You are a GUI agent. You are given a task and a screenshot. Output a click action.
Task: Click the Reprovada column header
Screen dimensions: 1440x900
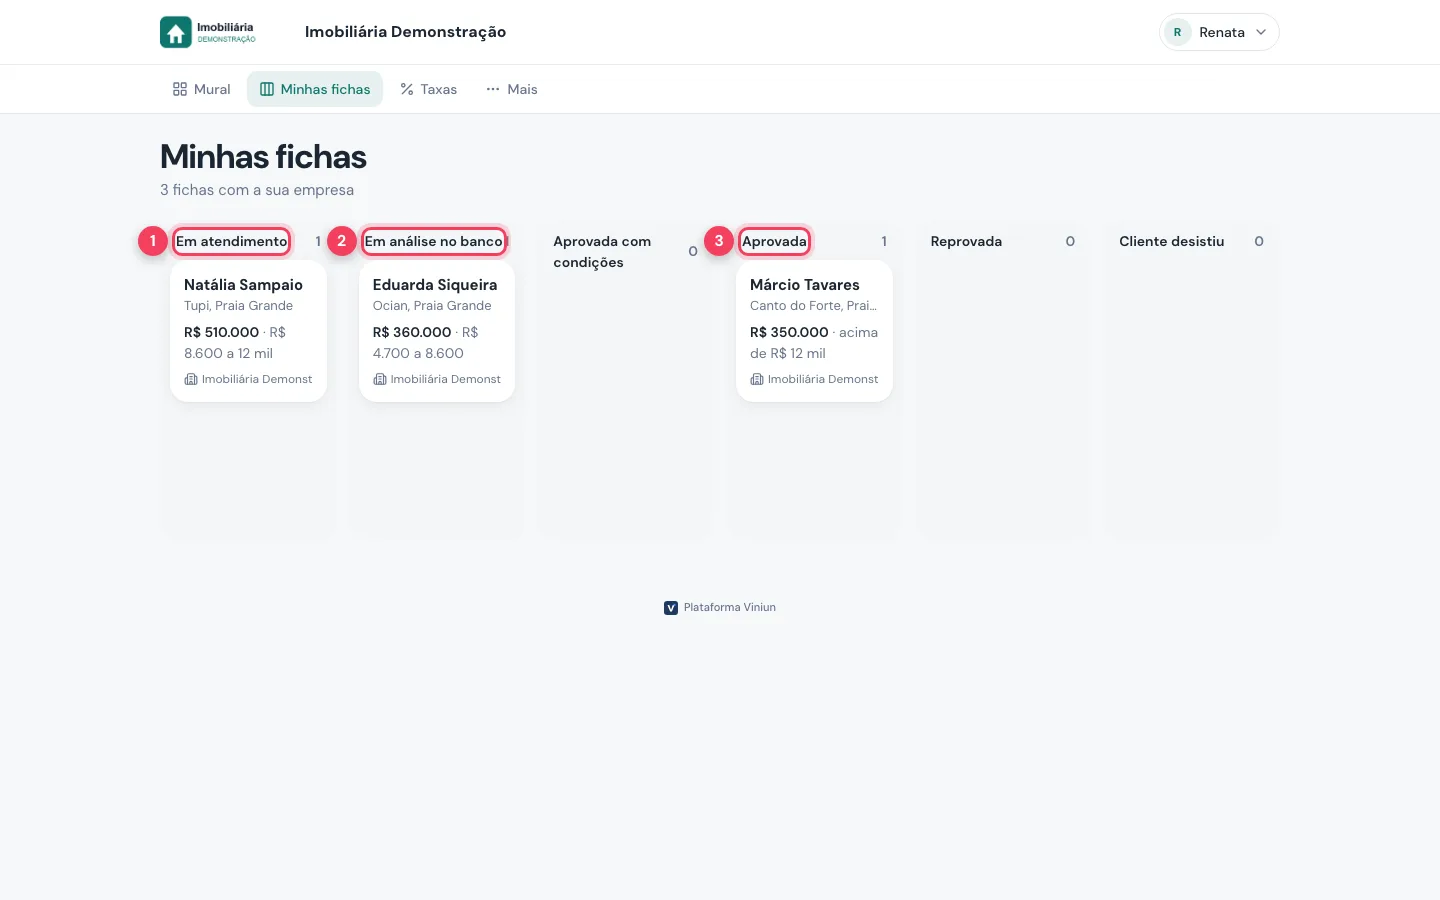[x=966, y=241]
